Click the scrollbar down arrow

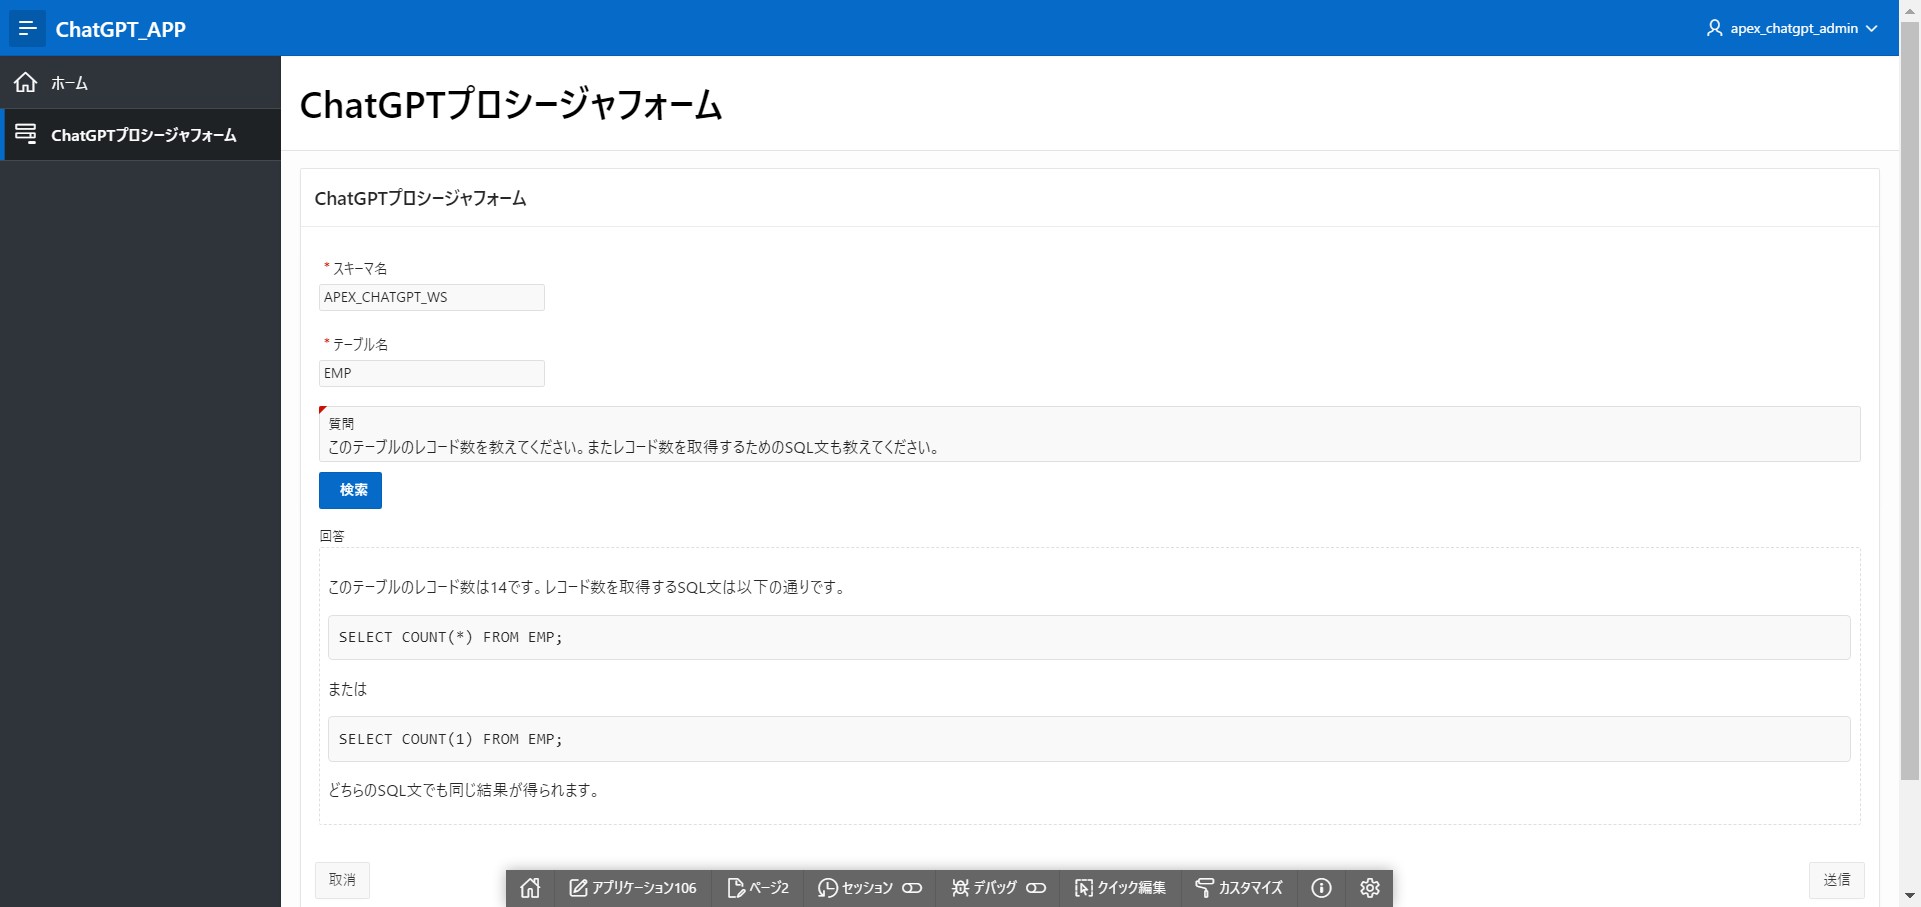point(1910,896)
